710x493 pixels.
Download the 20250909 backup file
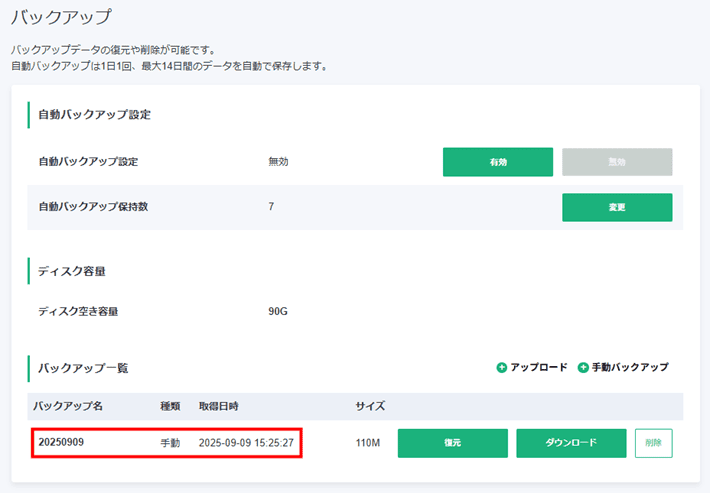point(571,443)
